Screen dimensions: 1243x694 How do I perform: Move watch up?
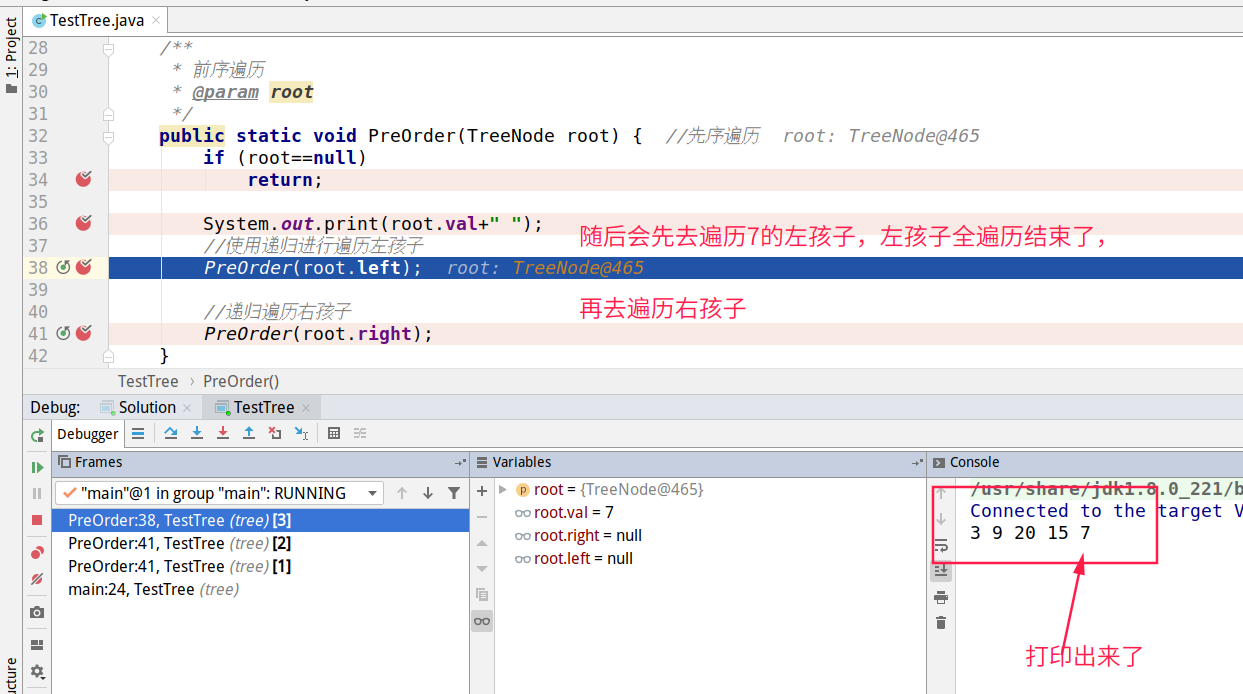click(482, 543)
